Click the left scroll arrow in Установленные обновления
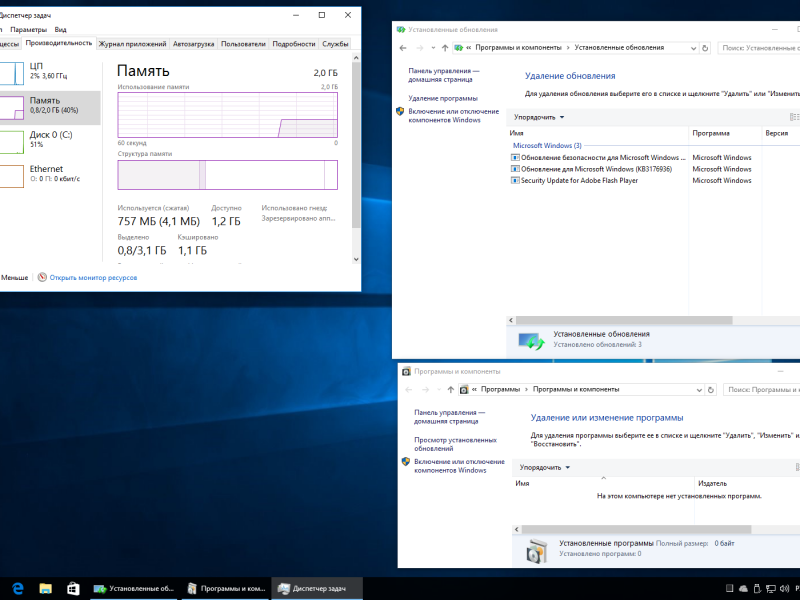 [x=511, y=320]
